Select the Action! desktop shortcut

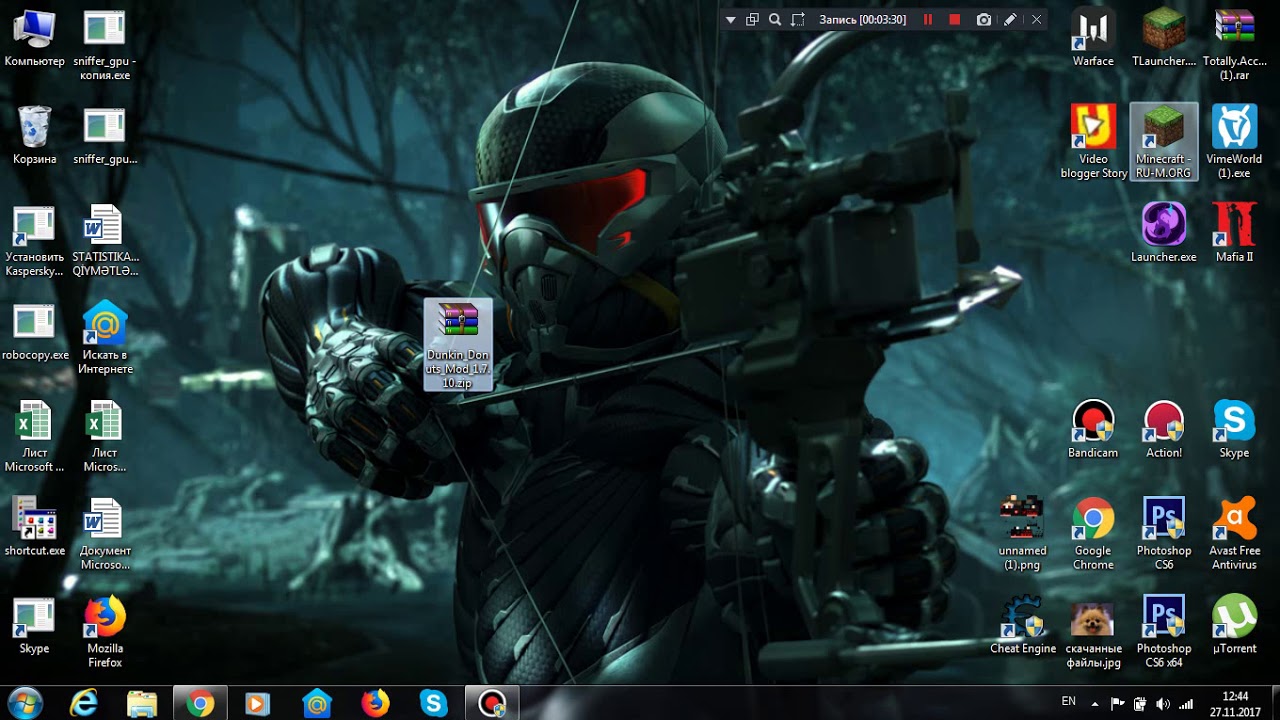click(x=1164, y=429)
